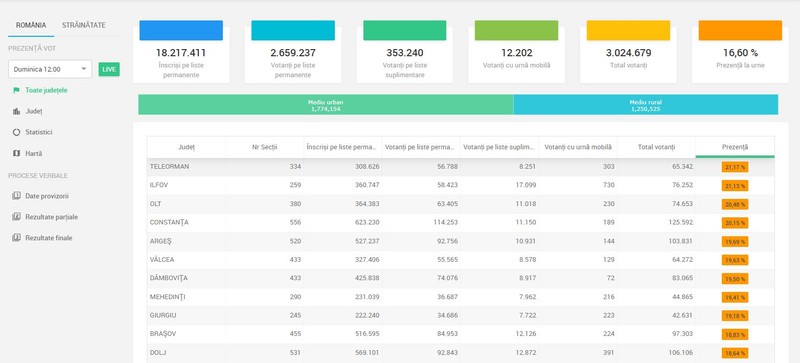The image size is (800, 363).
Task: Open Date provizorii under Procese verbale
Action: (47, 196)
